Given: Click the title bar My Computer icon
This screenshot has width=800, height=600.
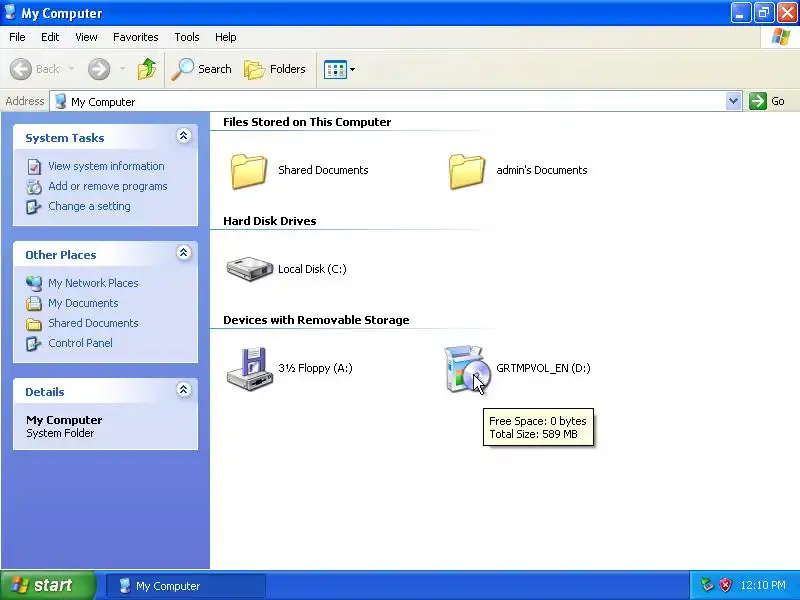Looking at the screenshot, I should (x=10, y=12).
